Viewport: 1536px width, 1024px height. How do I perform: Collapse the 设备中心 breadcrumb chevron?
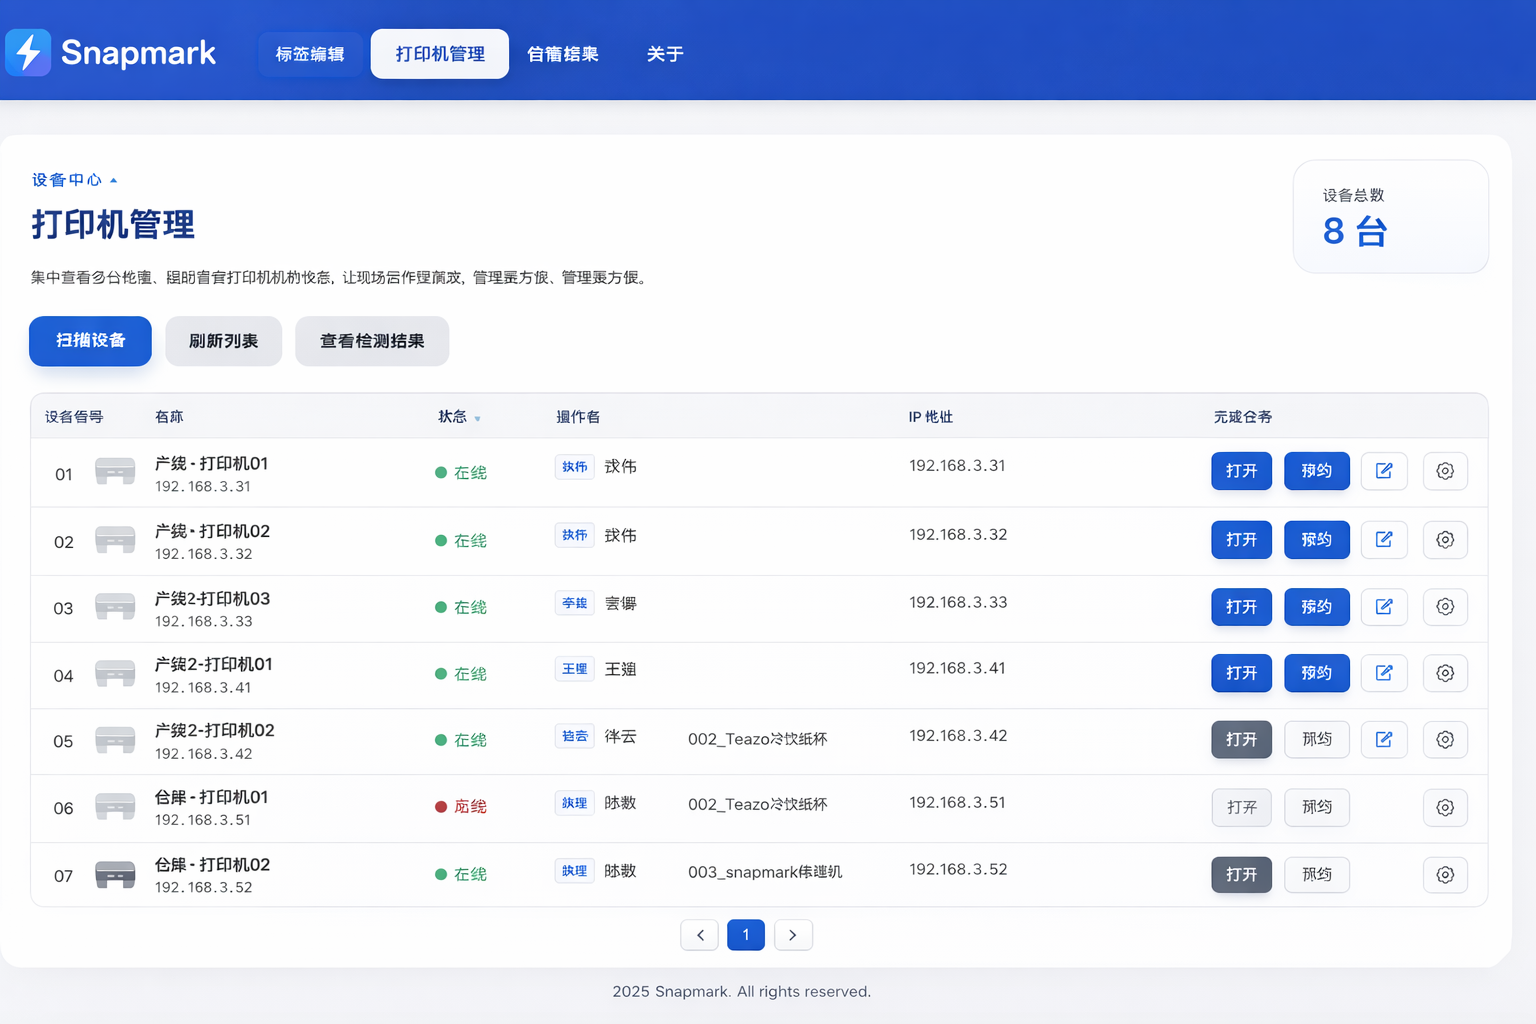[x=113, y=180]
